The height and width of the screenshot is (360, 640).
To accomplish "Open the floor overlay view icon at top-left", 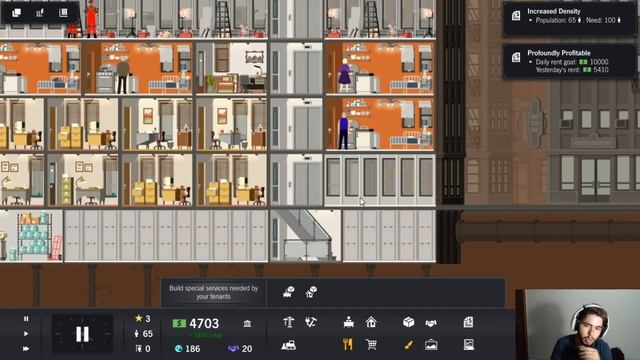I will (x=17, y=13).
